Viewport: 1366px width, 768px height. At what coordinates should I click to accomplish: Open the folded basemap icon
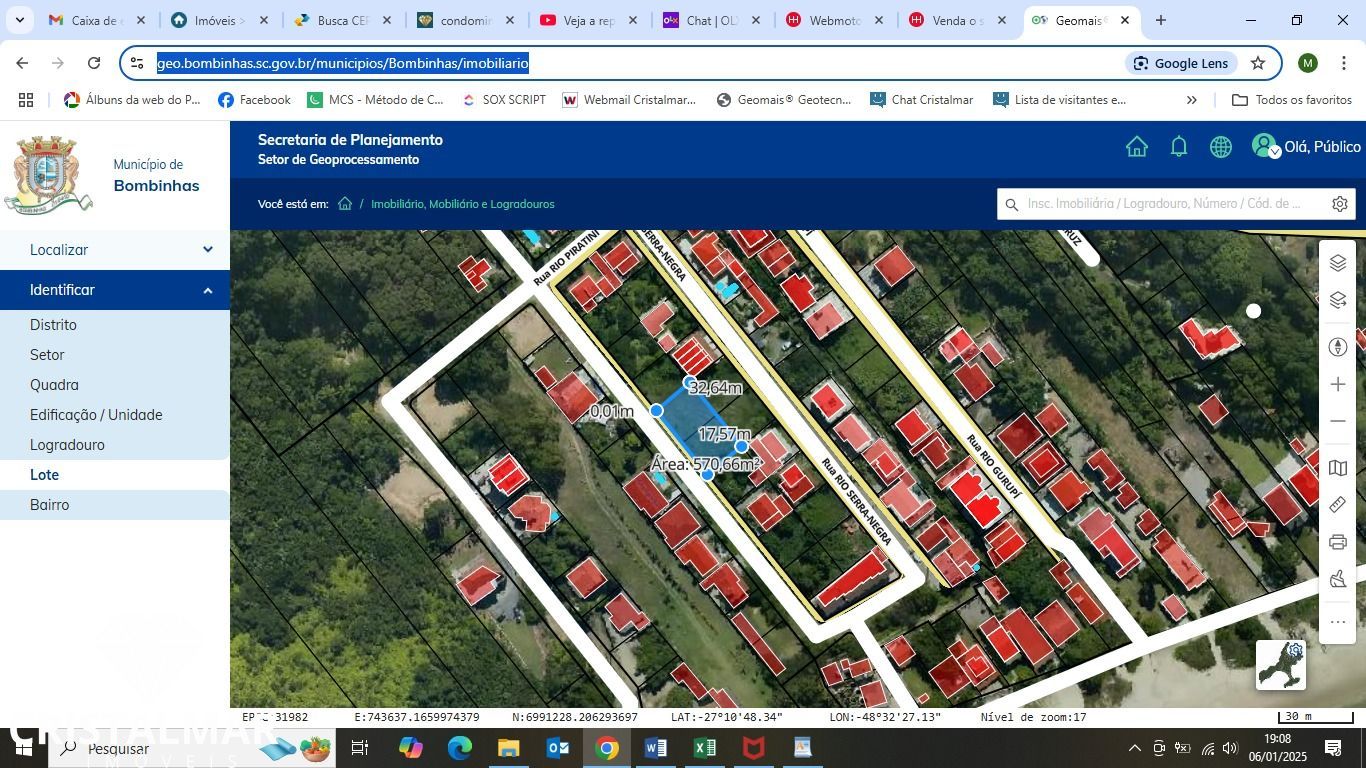click(1338, 468)
